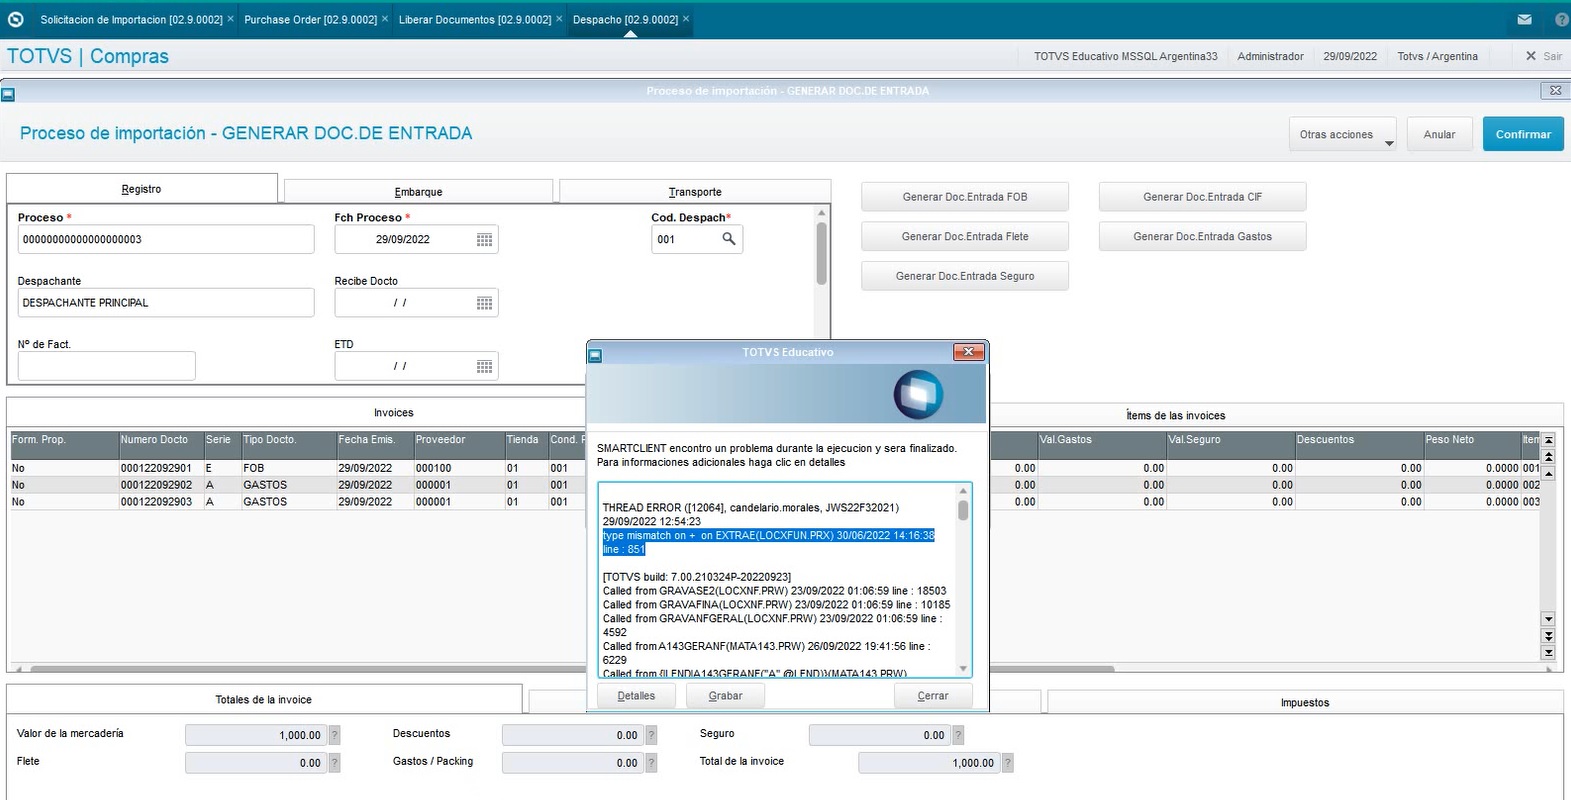Click the Totvs / Argentina label
1571x800 pixels.
tap(1437, 56)
